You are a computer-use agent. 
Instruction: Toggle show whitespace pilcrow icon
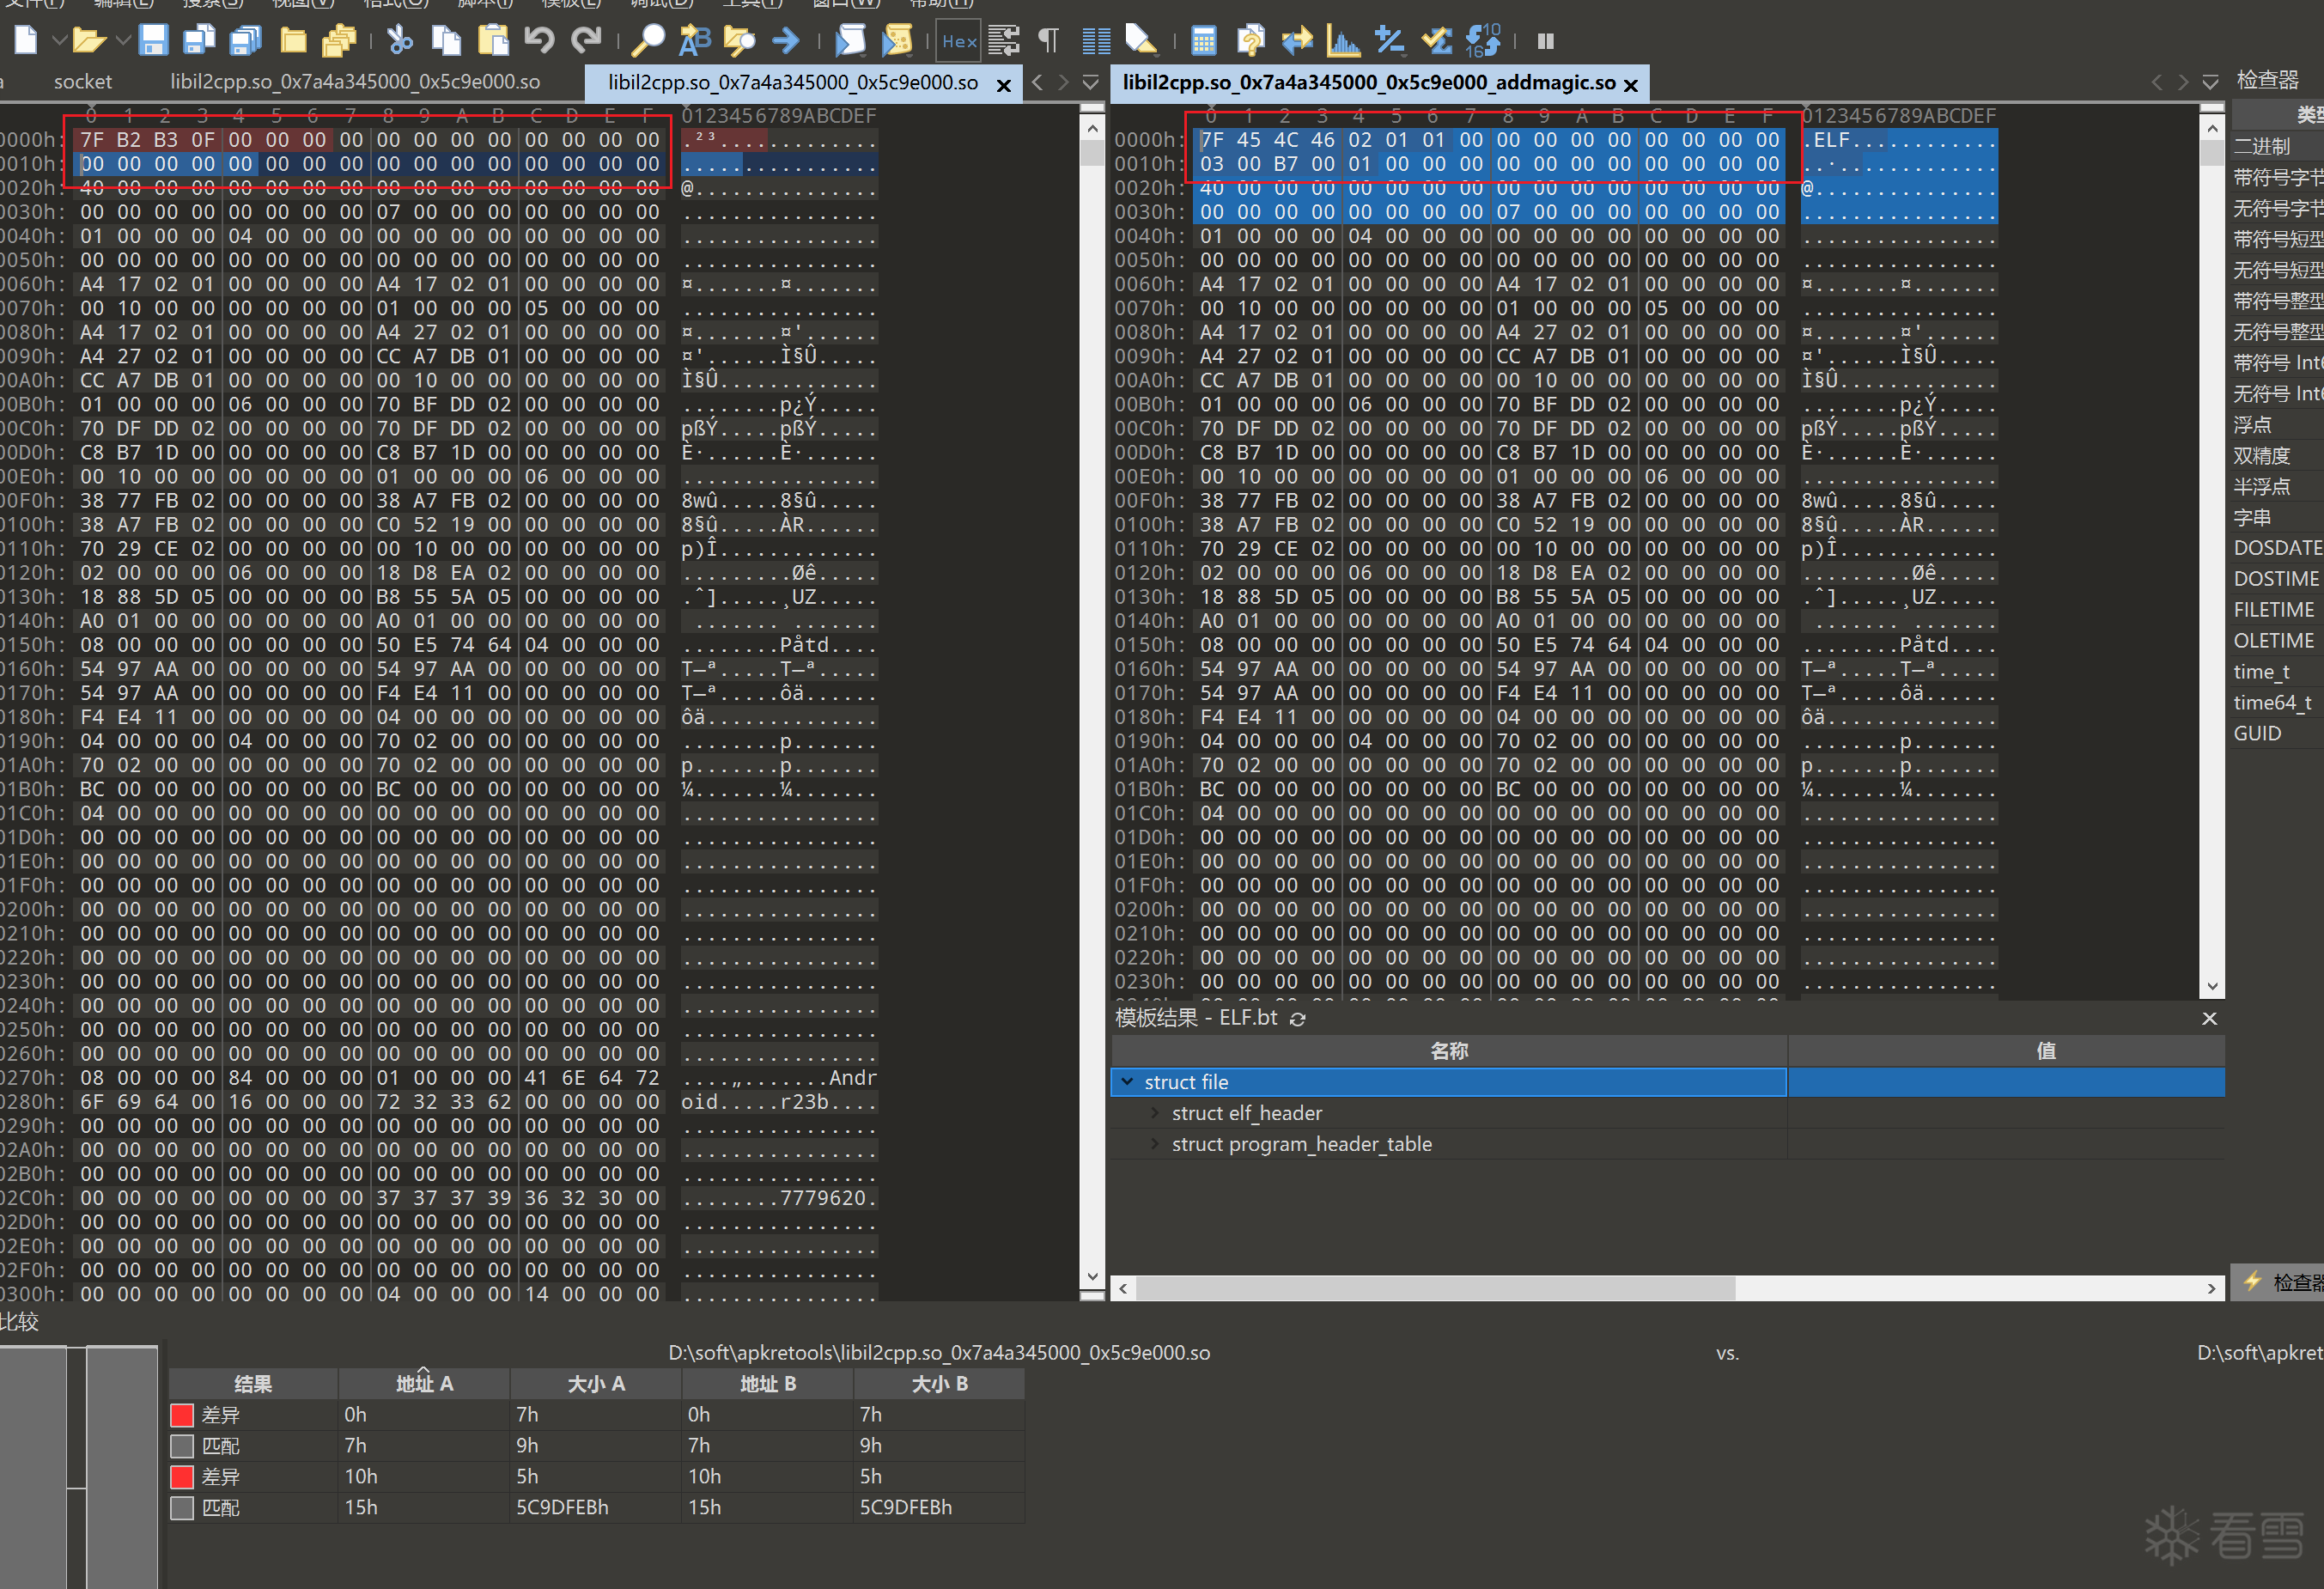pyautogui.click(x=1048, y=41)
